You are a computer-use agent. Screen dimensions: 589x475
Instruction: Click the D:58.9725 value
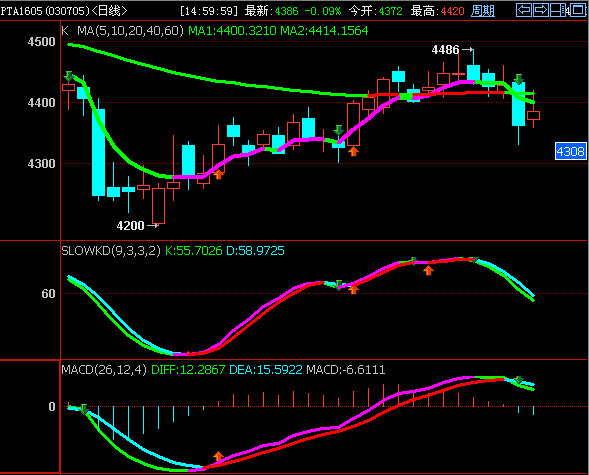tap(255, 250)
